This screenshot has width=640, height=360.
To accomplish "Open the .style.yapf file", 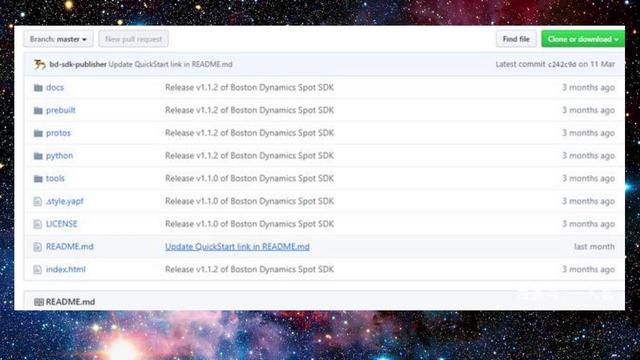I will tap(65, 201).
